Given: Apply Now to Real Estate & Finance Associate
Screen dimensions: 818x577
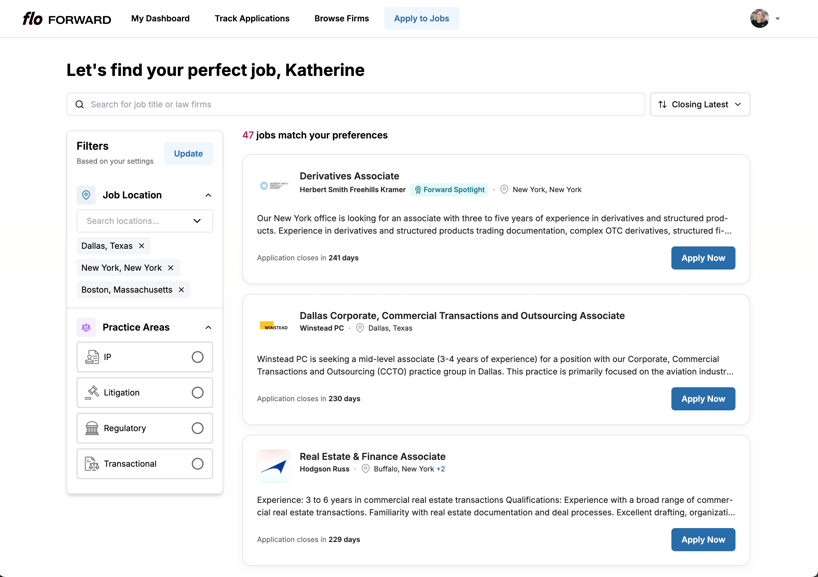Looking at the screenshot, I should (703, 539).
